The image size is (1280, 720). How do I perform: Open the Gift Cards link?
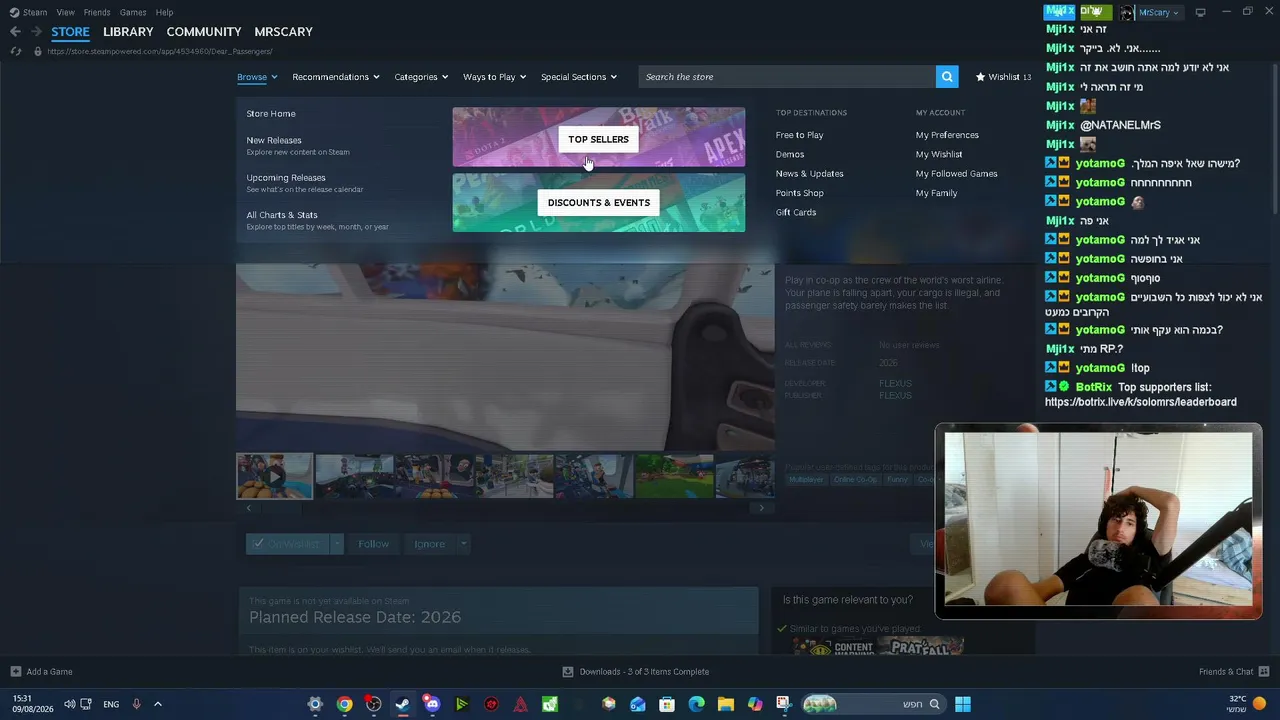796,212
